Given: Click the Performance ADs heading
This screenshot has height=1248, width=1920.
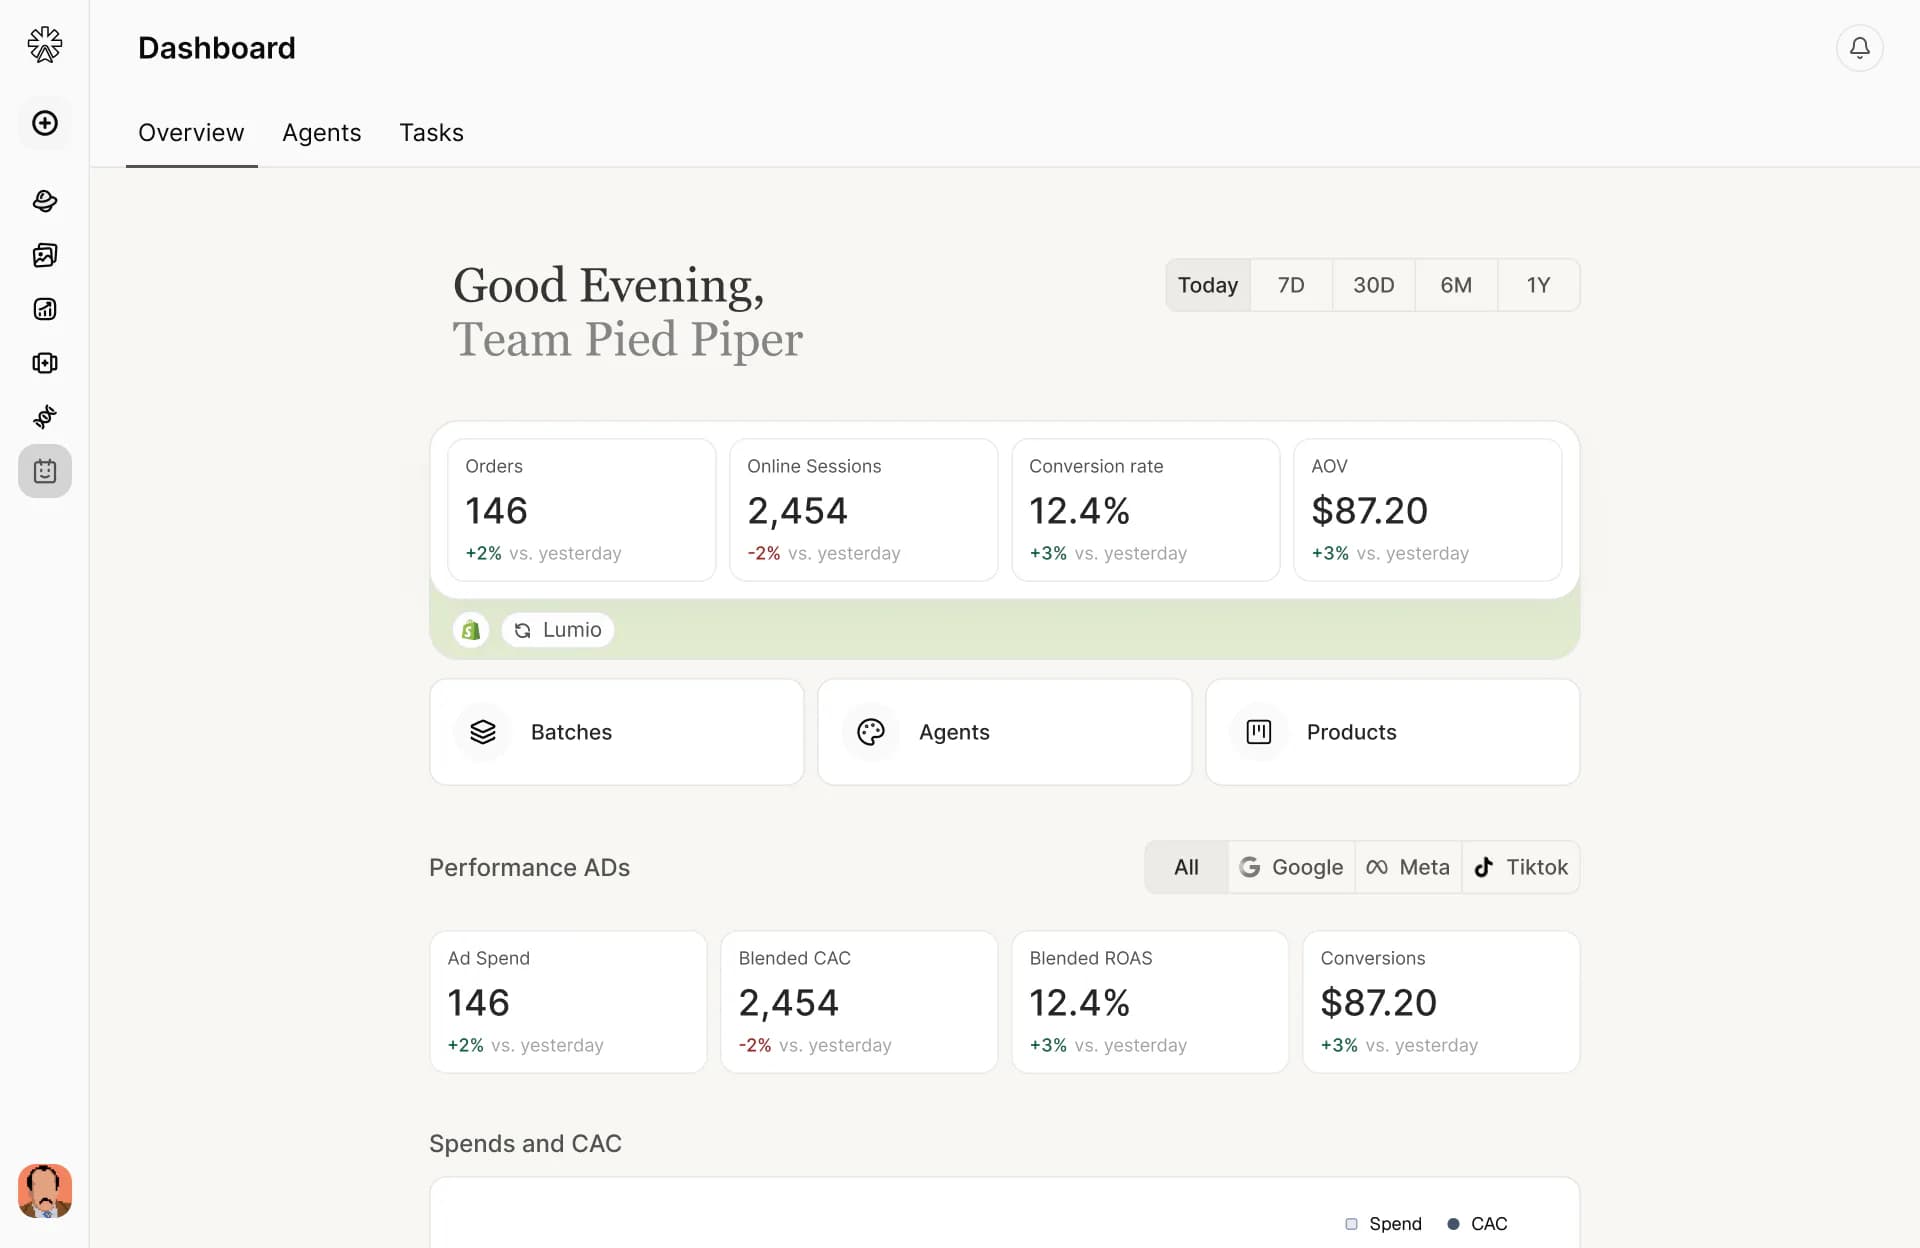Looking at the screenshot, I should coord(529,867).
